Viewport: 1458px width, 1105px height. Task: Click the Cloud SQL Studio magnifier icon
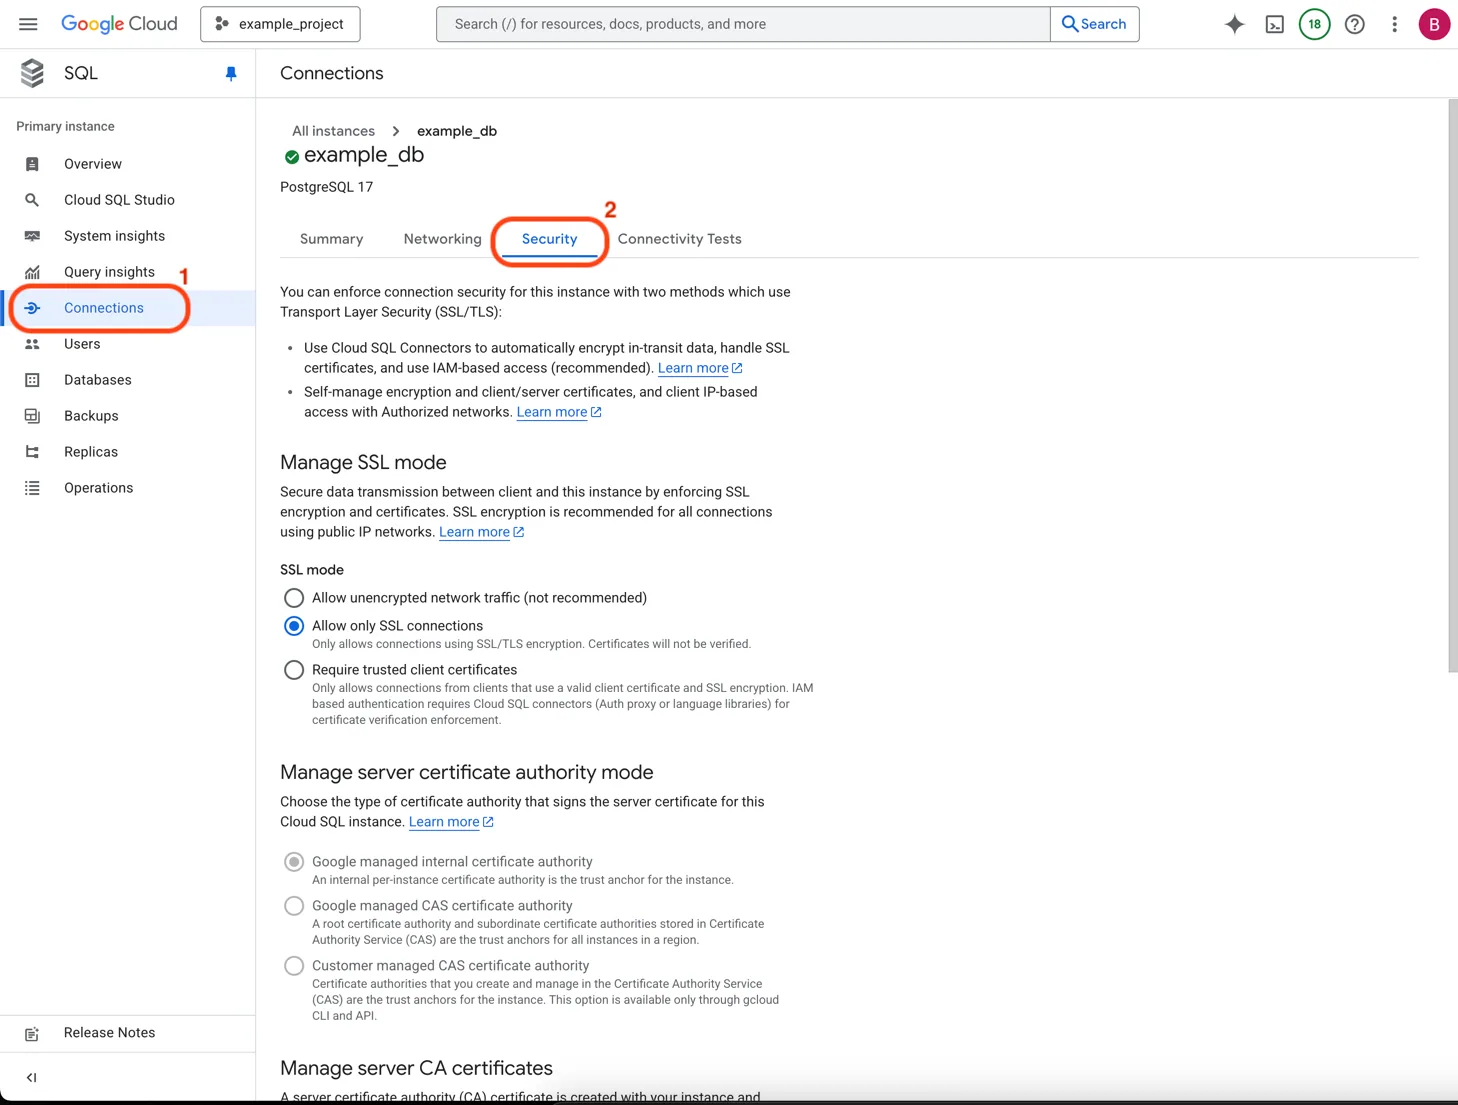32,200
